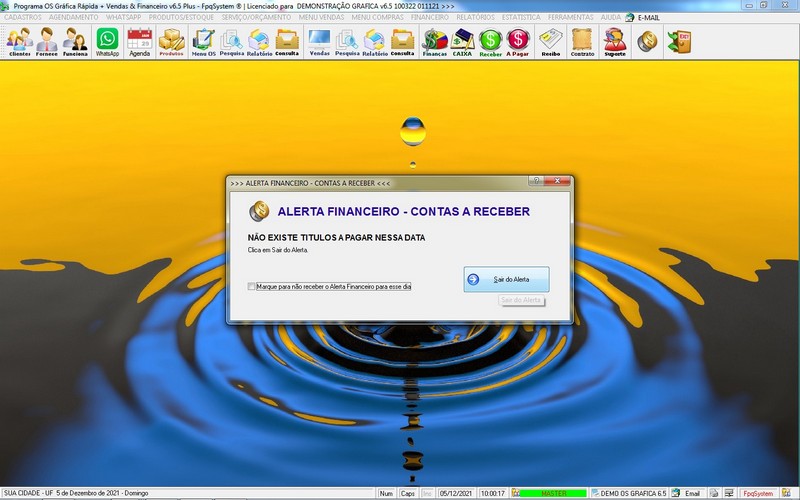The image size is (800, 500).
Task: Click the help question mark on alert dialog
Action: [536, 181]
